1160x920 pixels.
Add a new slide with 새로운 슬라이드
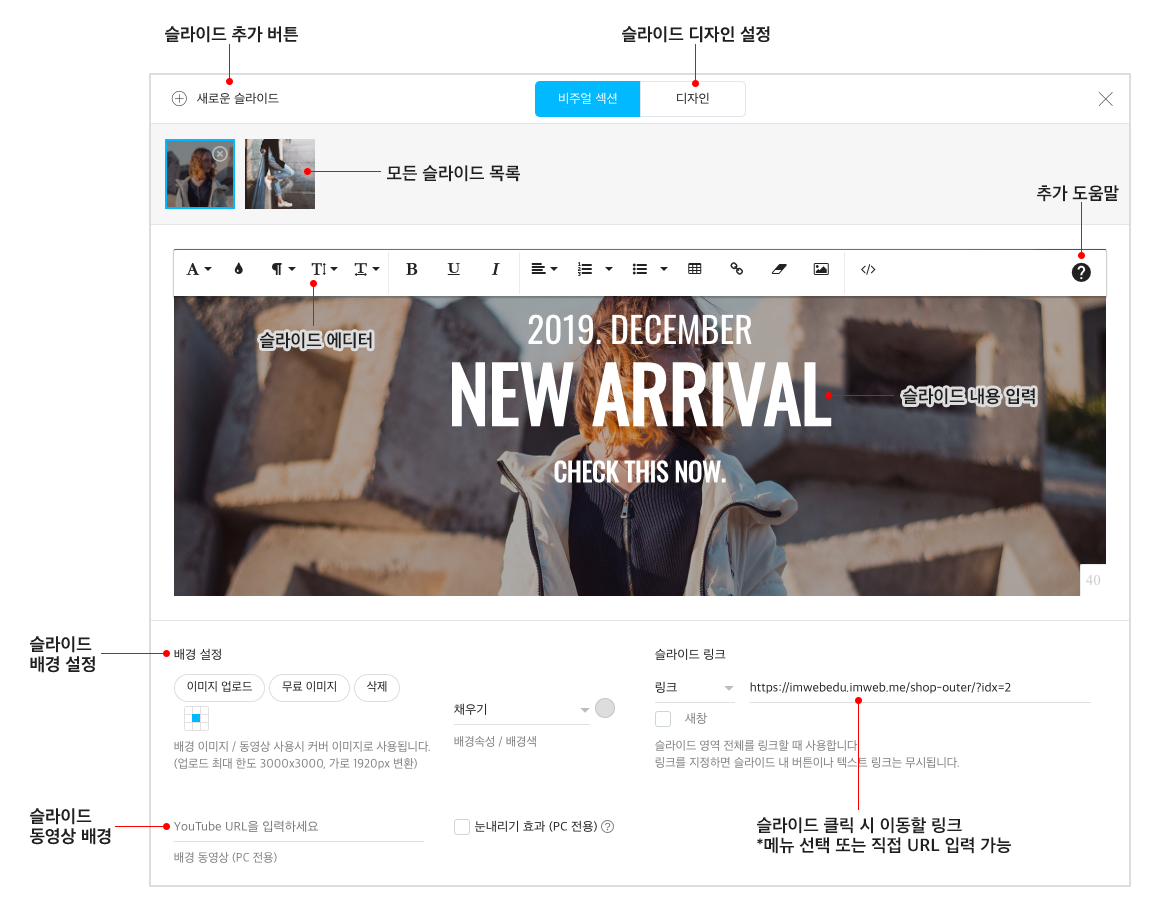[x=225, y=98]
